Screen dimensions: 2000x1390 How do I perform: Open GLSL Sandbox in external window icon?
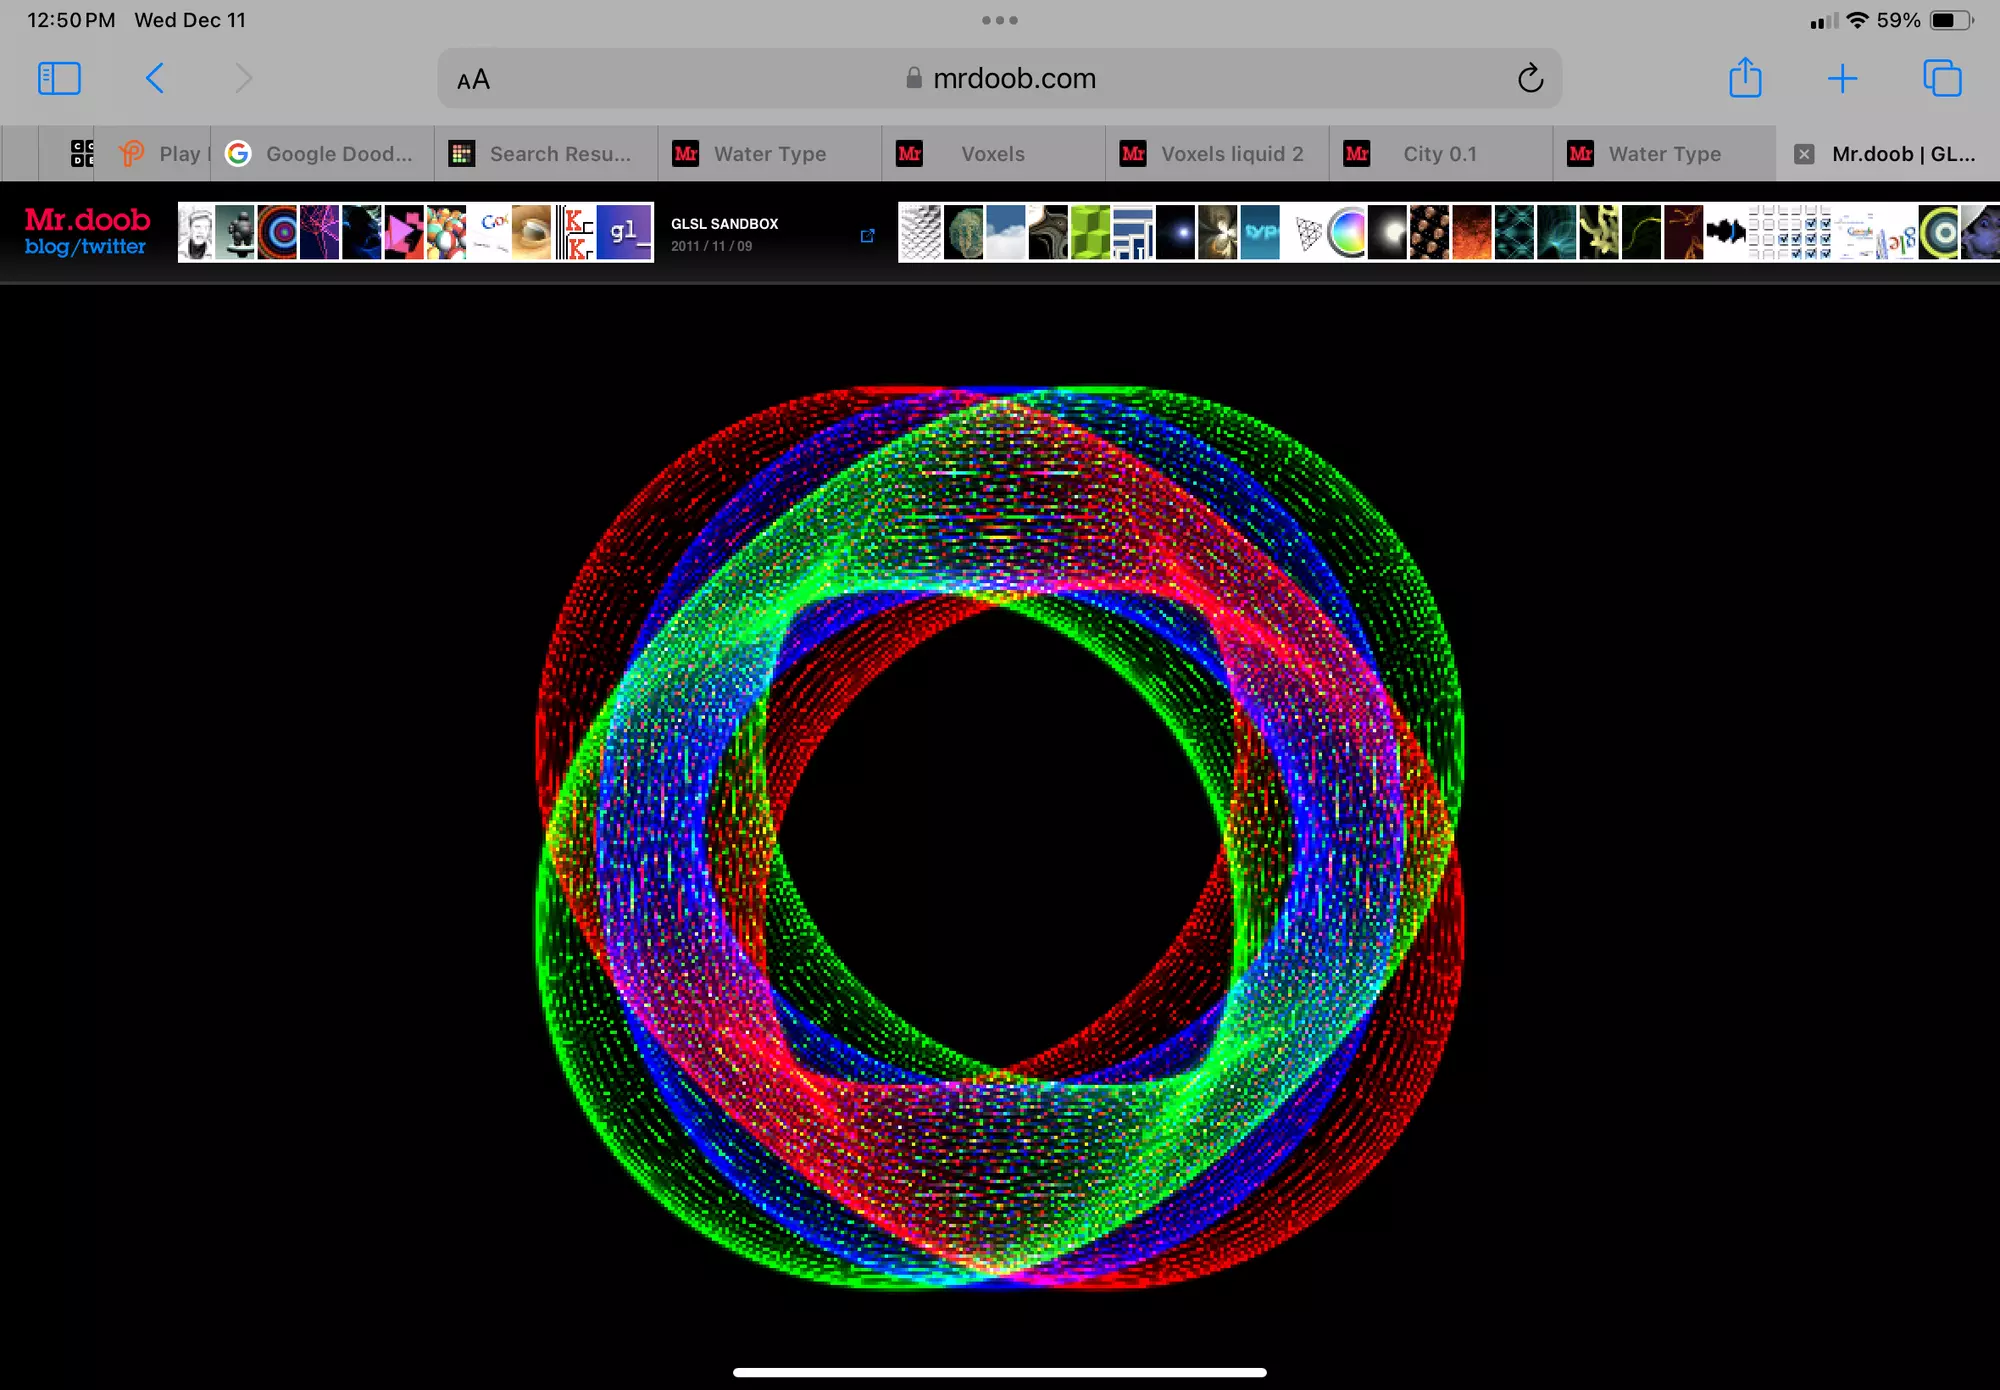point(867,236)
